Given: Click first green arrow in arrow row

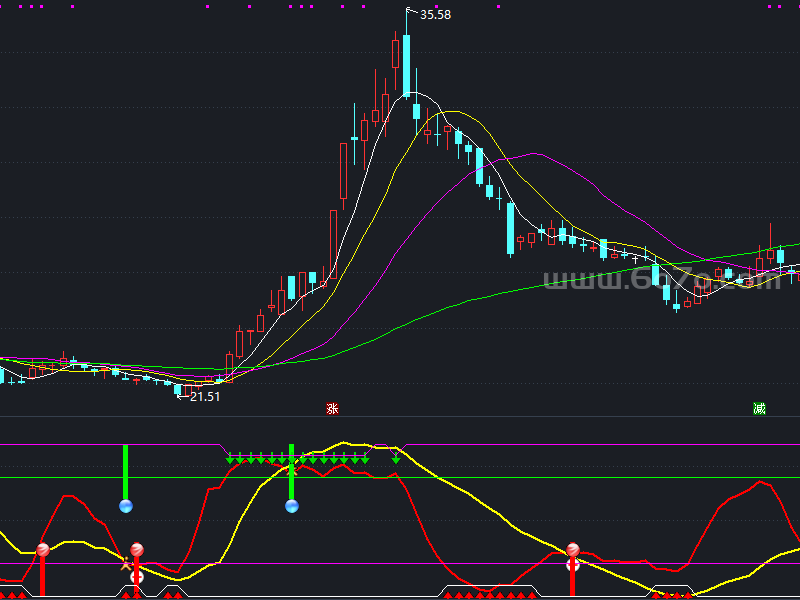Looking at the screenshot, I should [230, 459].
